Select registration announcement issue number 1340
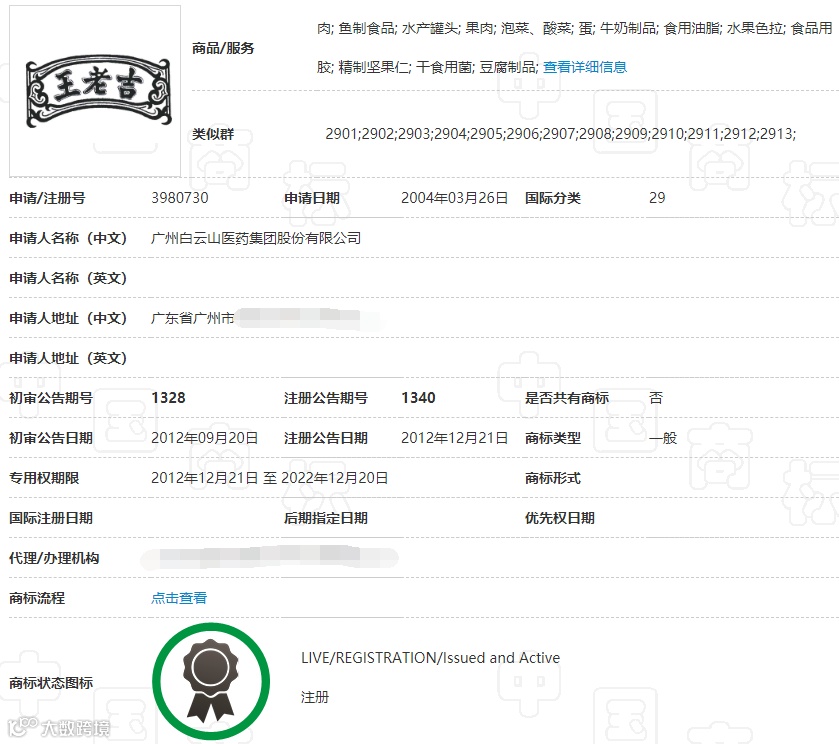This screenshot has height=744, width=839. [x=418, y=398]
